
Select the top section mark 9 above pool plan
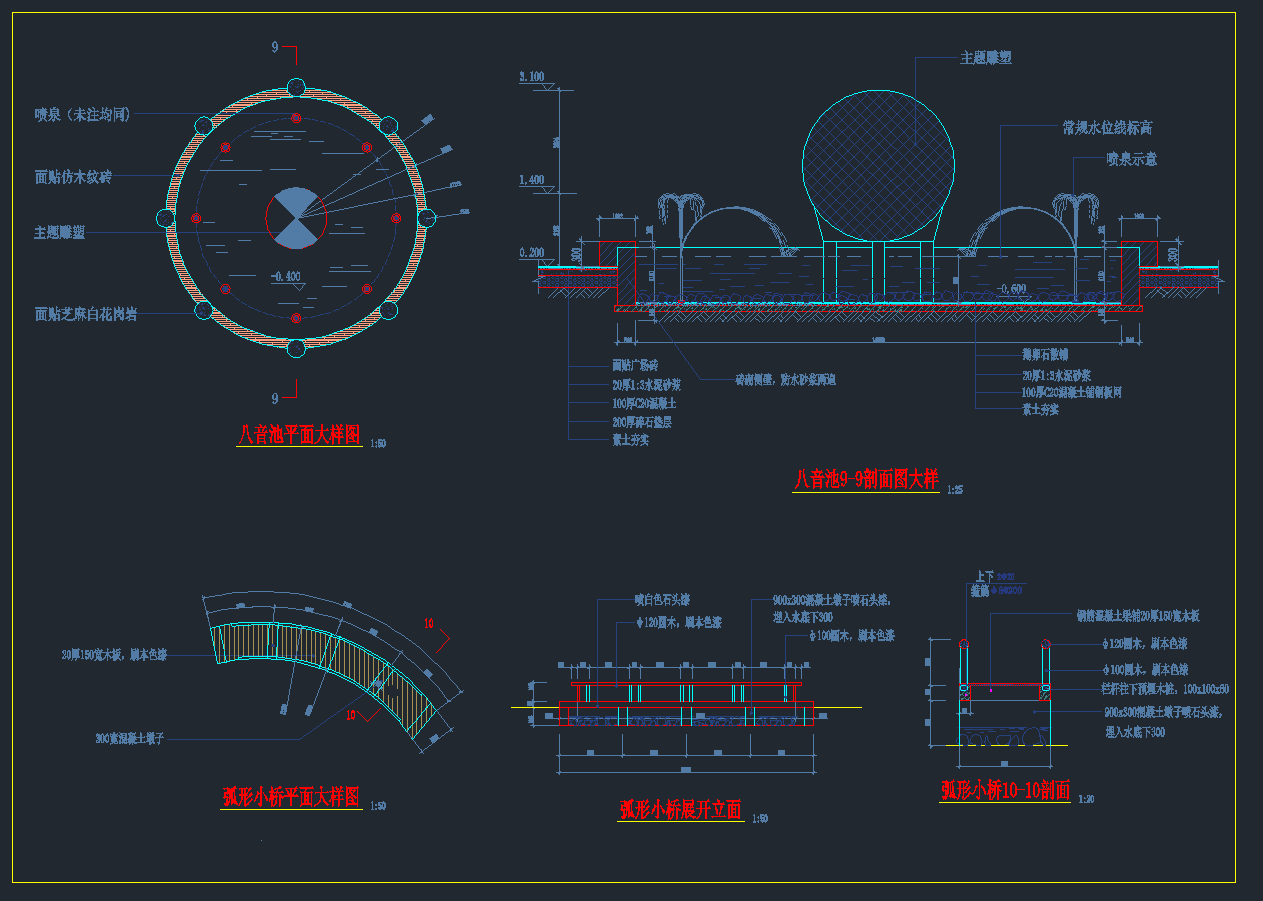275,48
